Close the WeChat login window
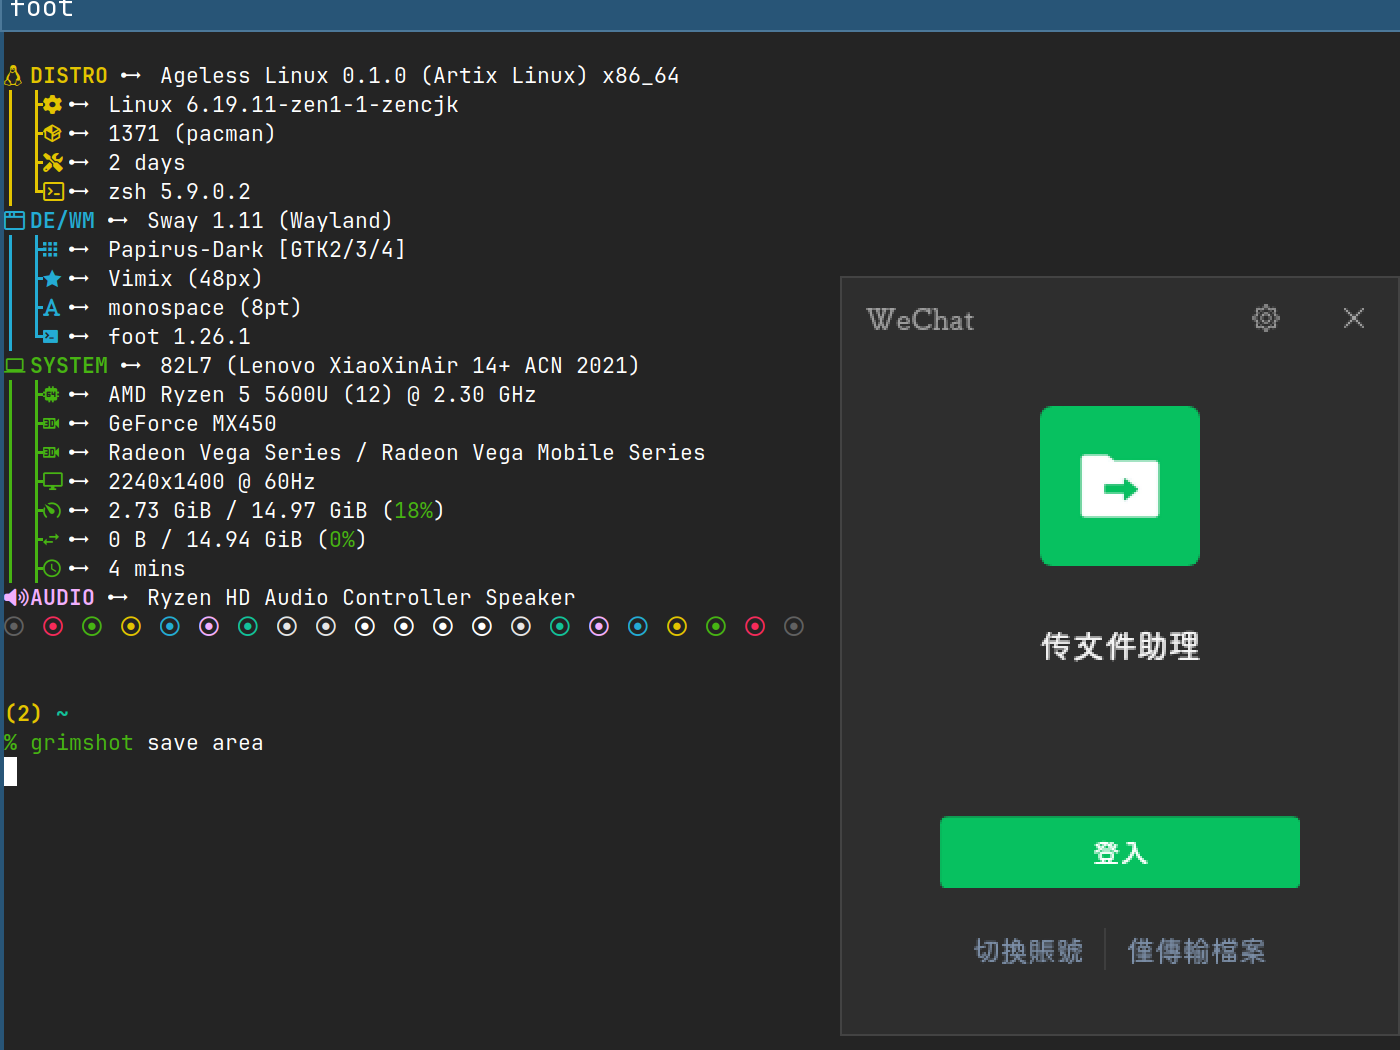Image resolution: width=1400 pixels, height=1050 pixels. (x=1354, y=318)
